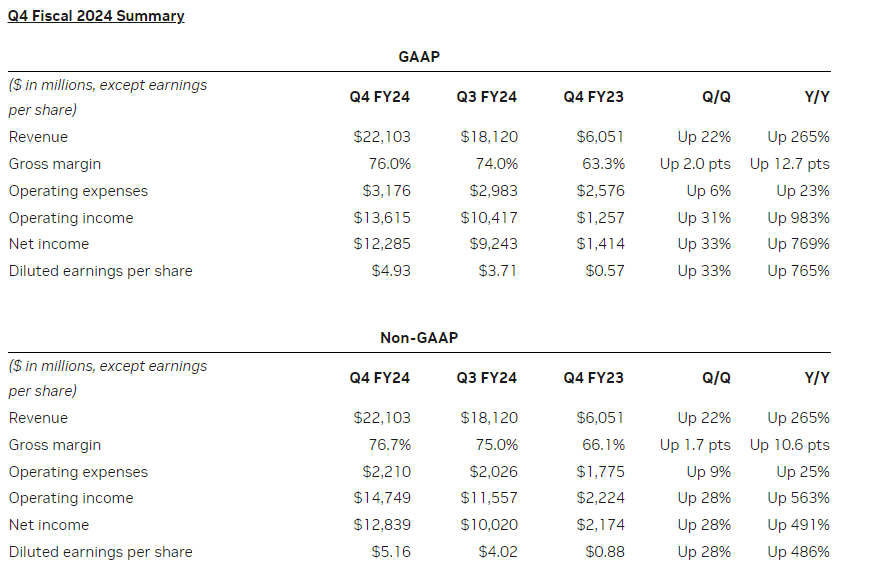This screenshot has width=873, height=576.
Task: Select GAAP net income value $12,285
Action: (x=382, y=244)
